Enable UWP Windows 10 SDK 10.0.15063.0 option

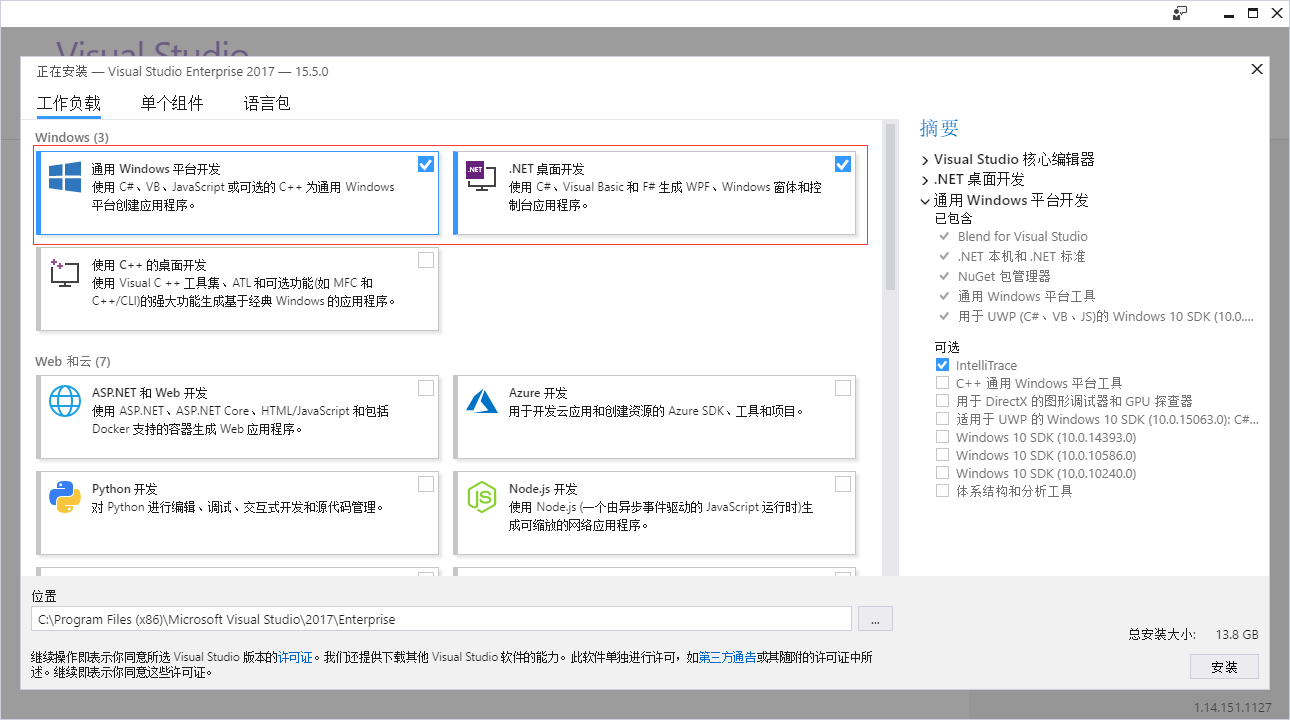[x=942, y=419]
